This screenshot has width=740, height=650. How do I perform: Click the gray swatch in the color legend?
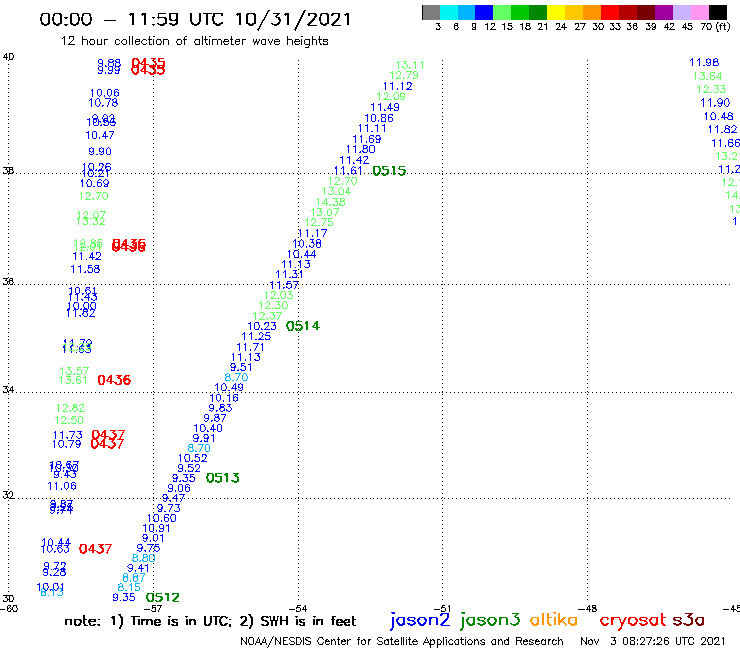431,12
